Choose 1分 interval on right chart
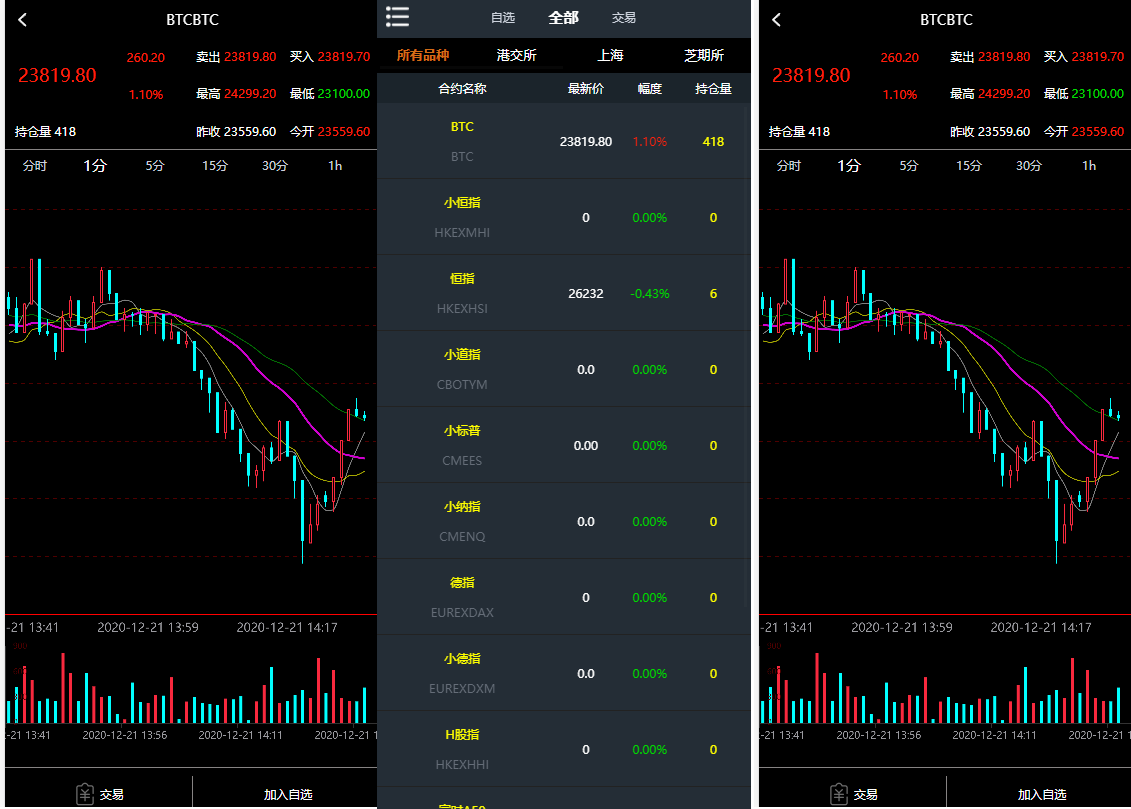The image size is (1131, 809). click(x=849, y=166)
